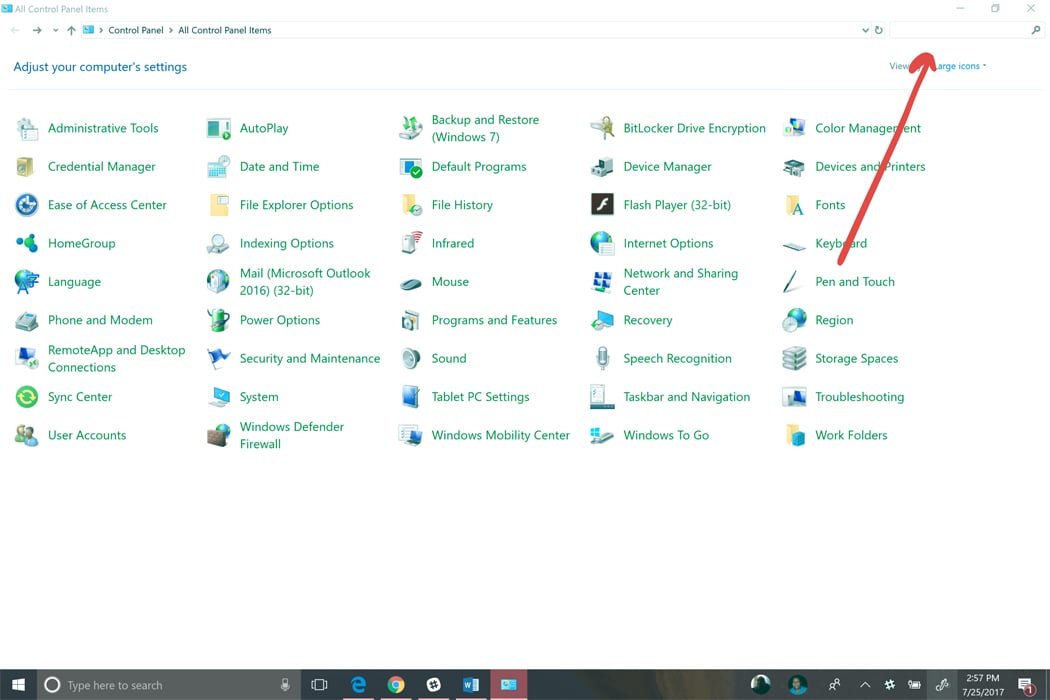Open Mouse settings
1050x700 pixels.
(x=449, y=281)
